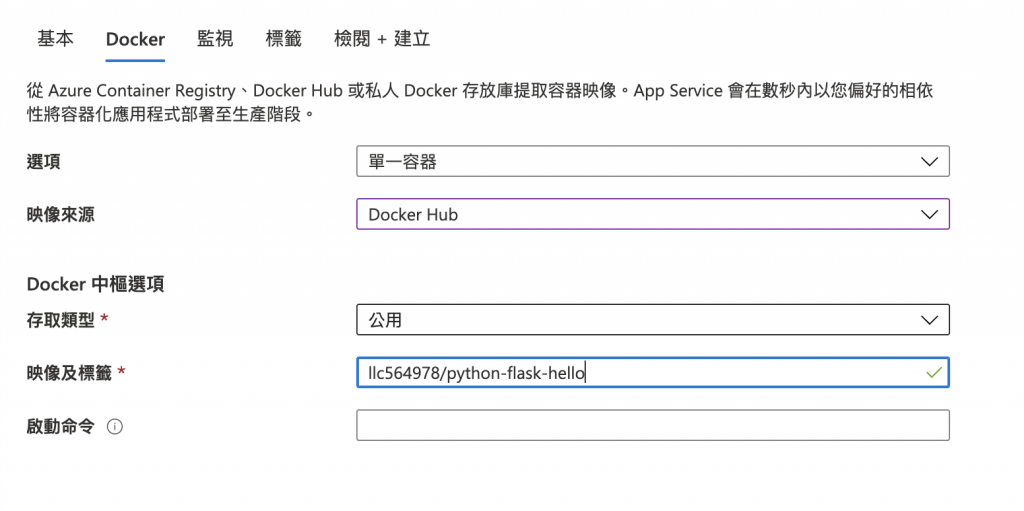Click the description paragraph mentioning Azure Container Registry

[480, 103]
